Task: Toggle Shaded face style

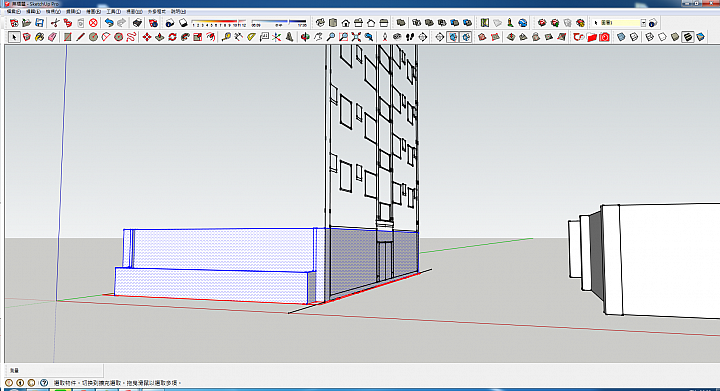Action: [675, 37]
